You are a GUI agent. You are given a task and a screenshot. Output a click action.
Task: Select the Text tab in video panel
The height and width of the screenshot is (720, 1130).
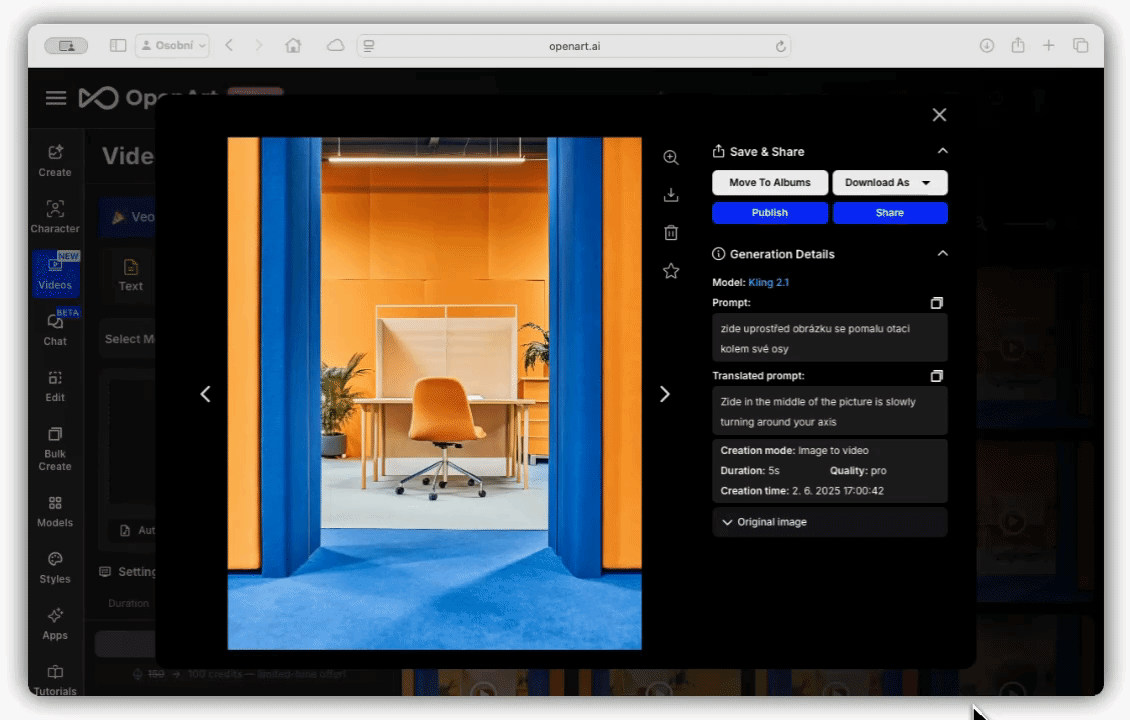(x=130, y=275)
